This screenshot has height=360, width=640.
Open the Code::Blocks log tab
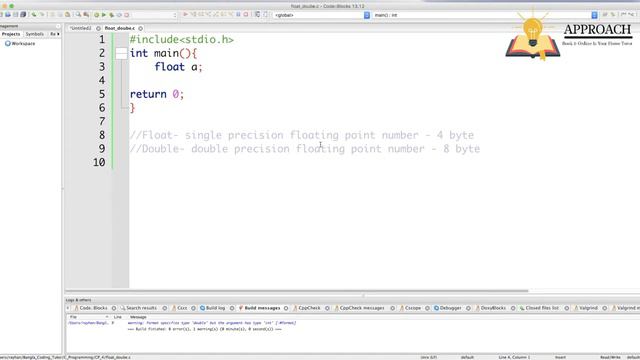(92, 308)
